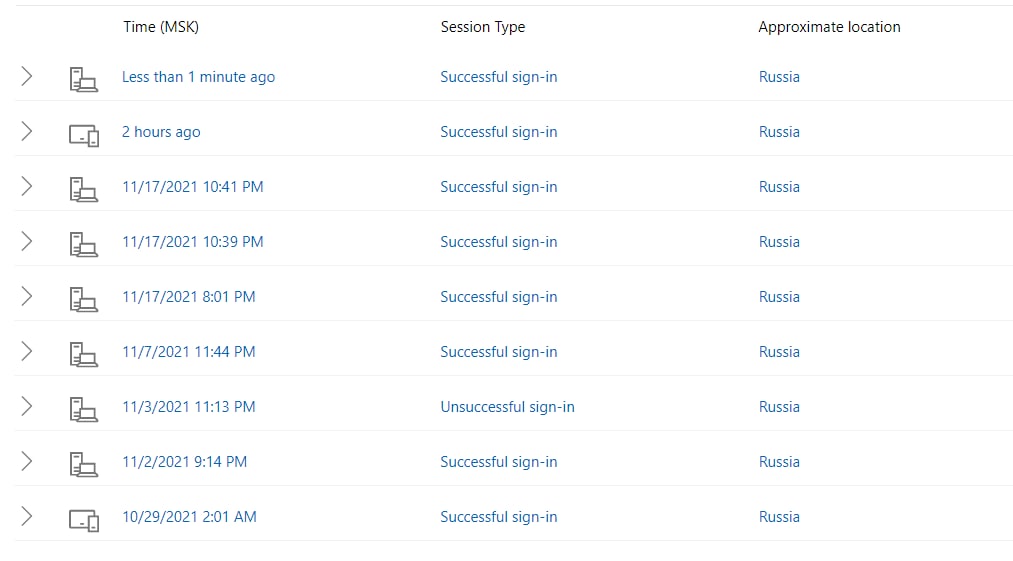Click 'Russia' location in 11/2/2021 9:14 PM row

pos(779,461)
